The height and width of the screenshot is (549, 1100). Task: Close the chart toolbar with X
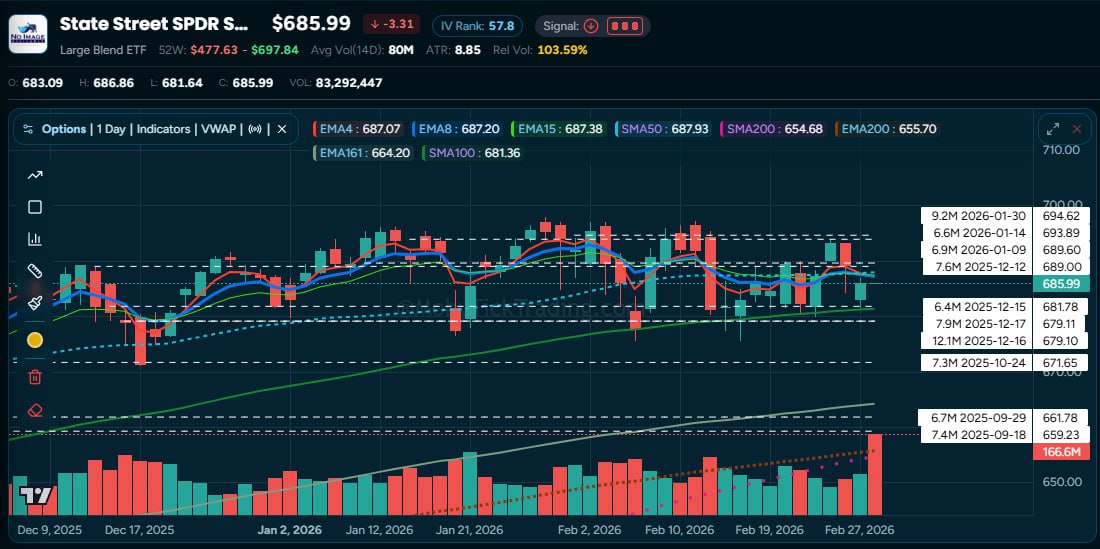click(282, 129)
